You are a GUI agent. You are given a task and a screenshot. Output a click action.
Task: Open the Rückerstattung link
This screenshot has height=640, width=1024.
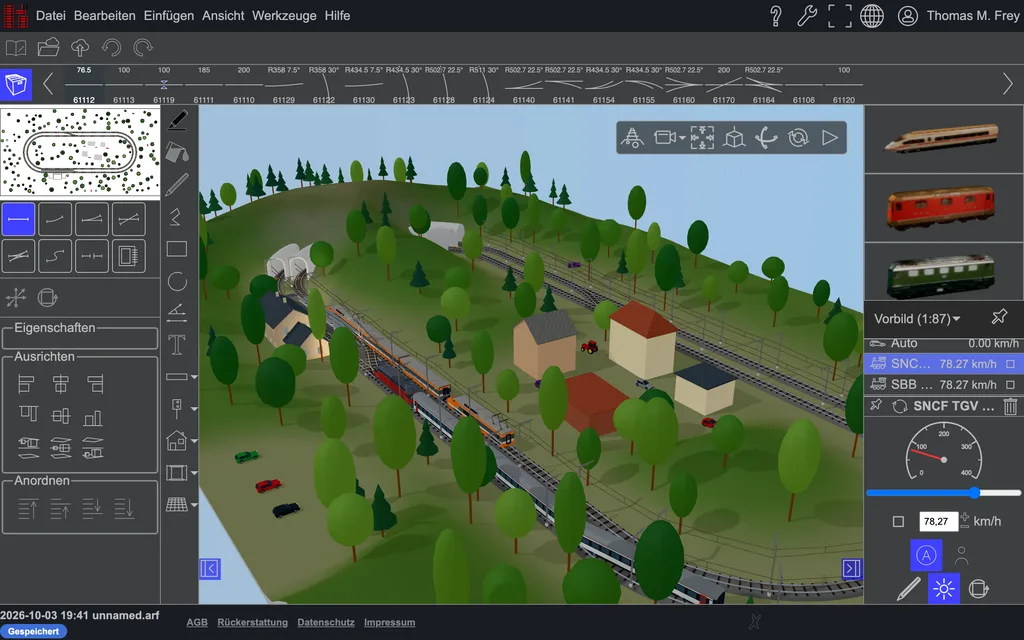point(252,622)
